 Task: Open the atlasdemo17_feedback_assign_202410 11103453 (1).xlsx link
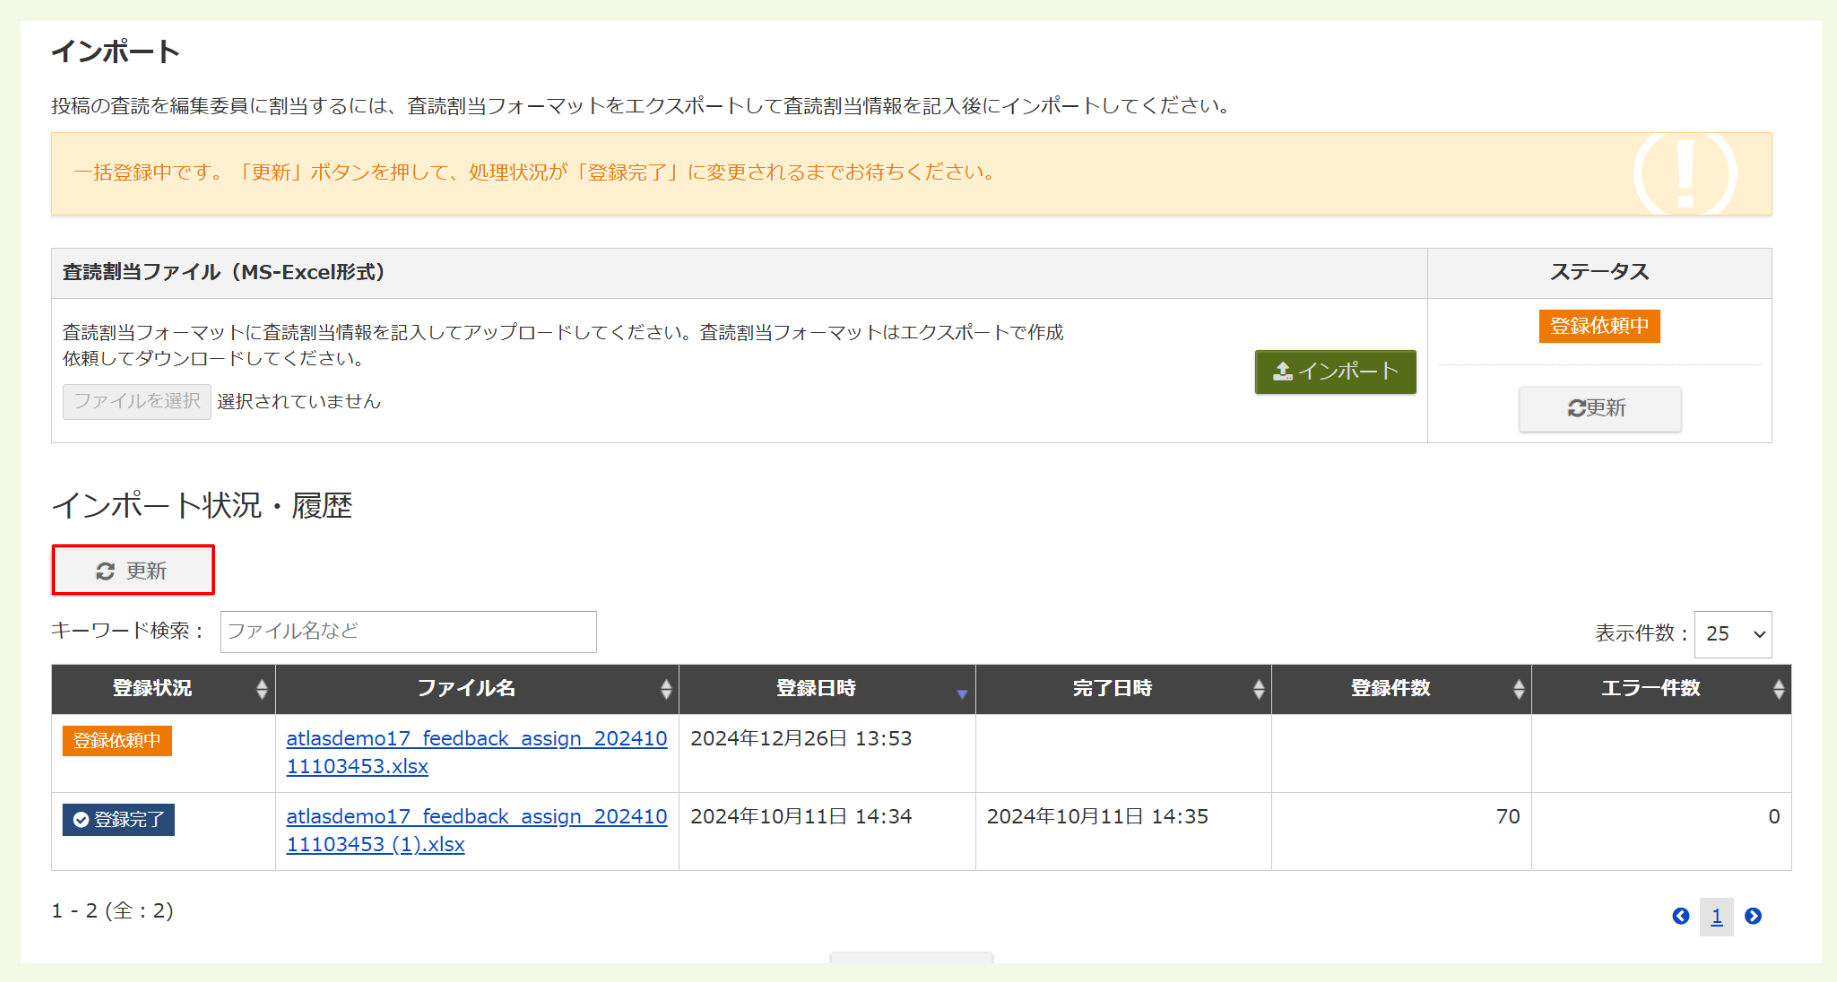coord(475,830)
